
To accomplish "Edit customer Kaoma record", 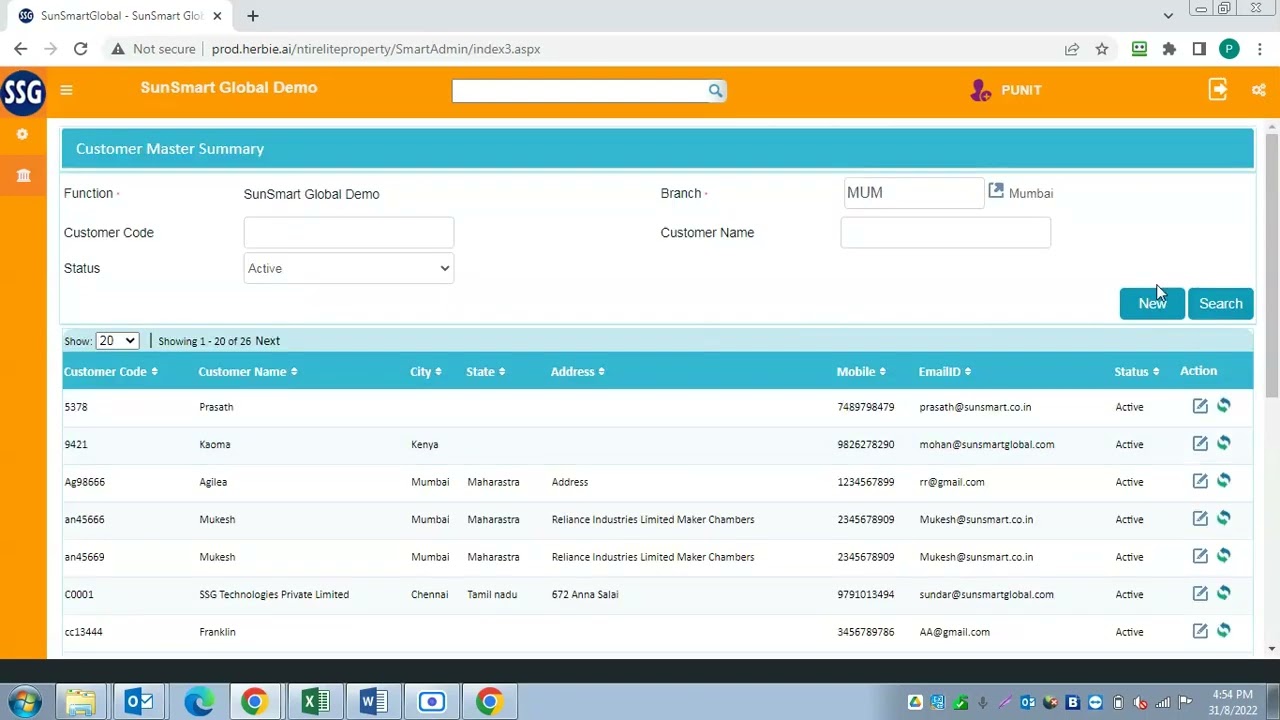I will pos(1200,444).
